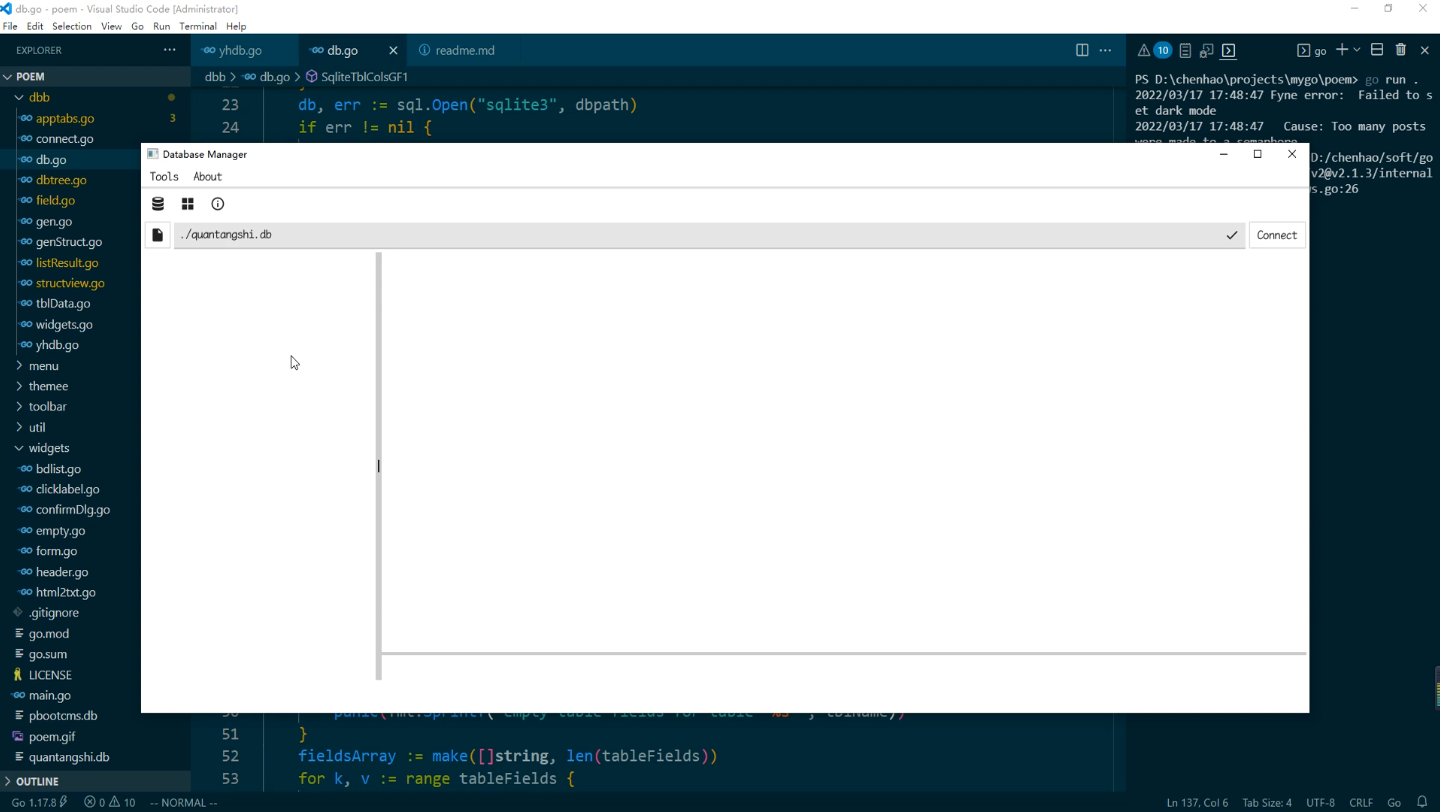The image size is (1440, 812).
Task: Open VS Code Selection menu
Action: 71,26
